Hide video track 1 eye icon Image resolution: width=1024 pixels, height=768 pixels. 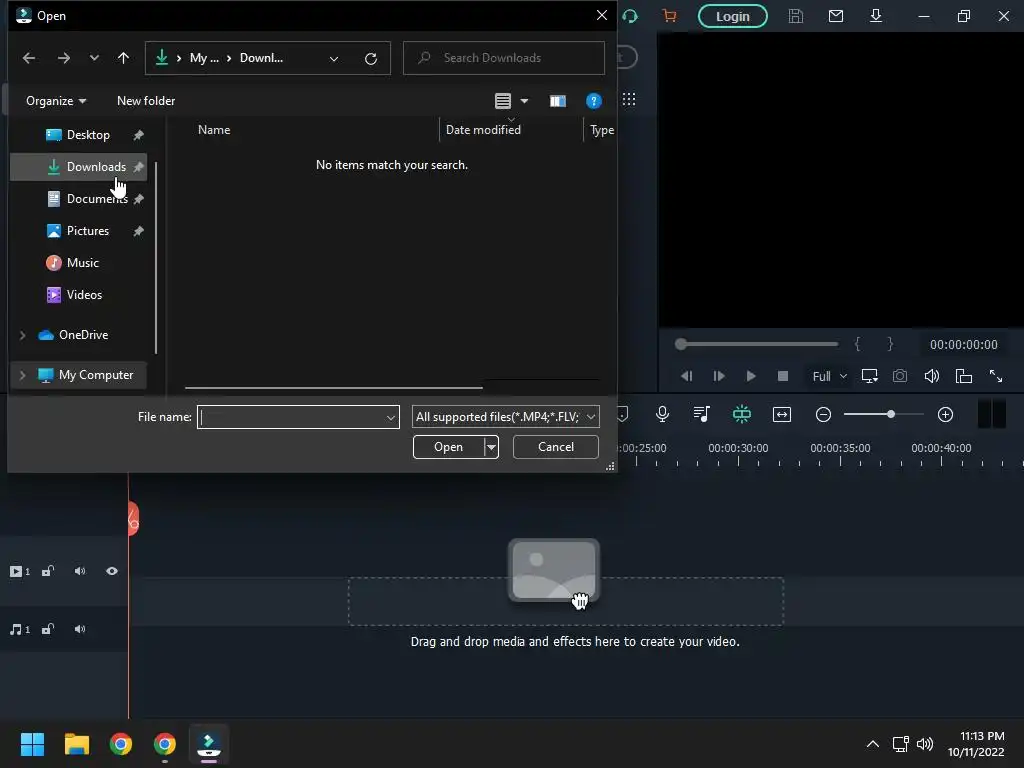112,571
